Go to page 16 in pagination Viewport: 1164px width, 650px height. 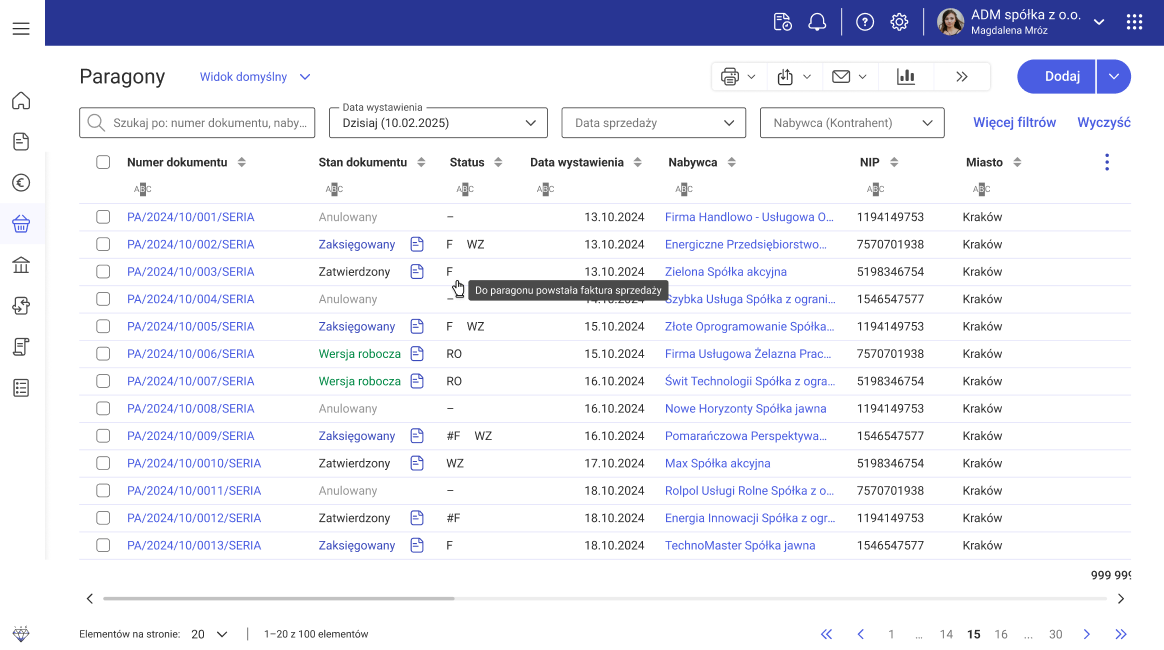[1001, 634]
